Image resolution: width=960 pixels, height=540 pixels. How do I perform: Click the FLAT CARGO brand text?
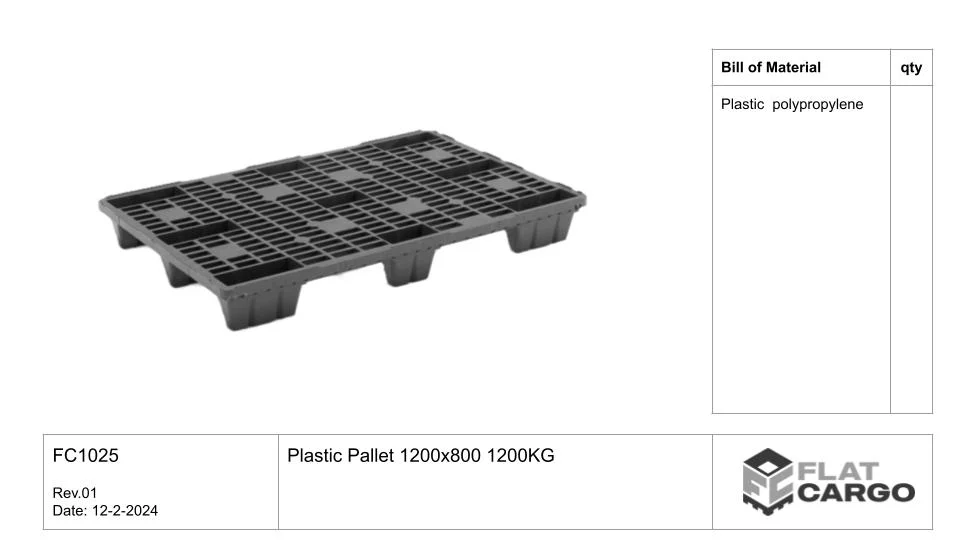[856, 482]
